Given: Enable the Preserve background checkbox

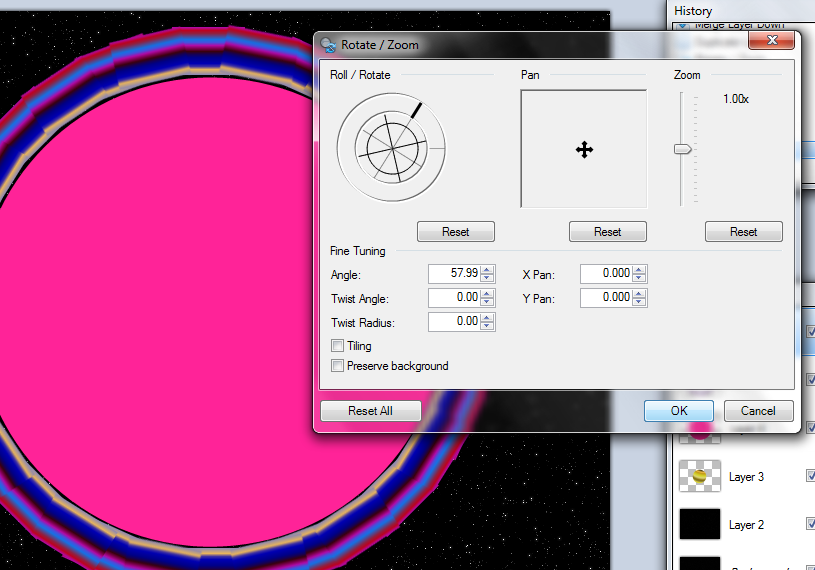Looking at the screenshot, I should pos(338,366).
